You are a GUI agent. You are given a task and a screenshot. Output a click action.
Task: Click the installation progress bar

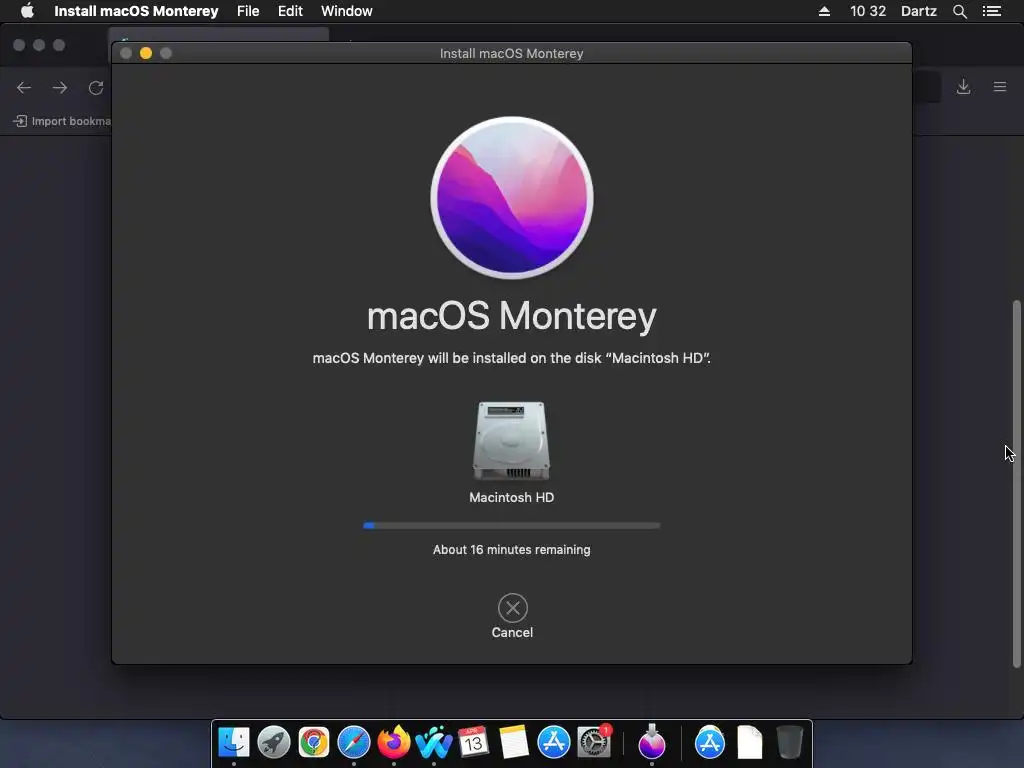511,525
